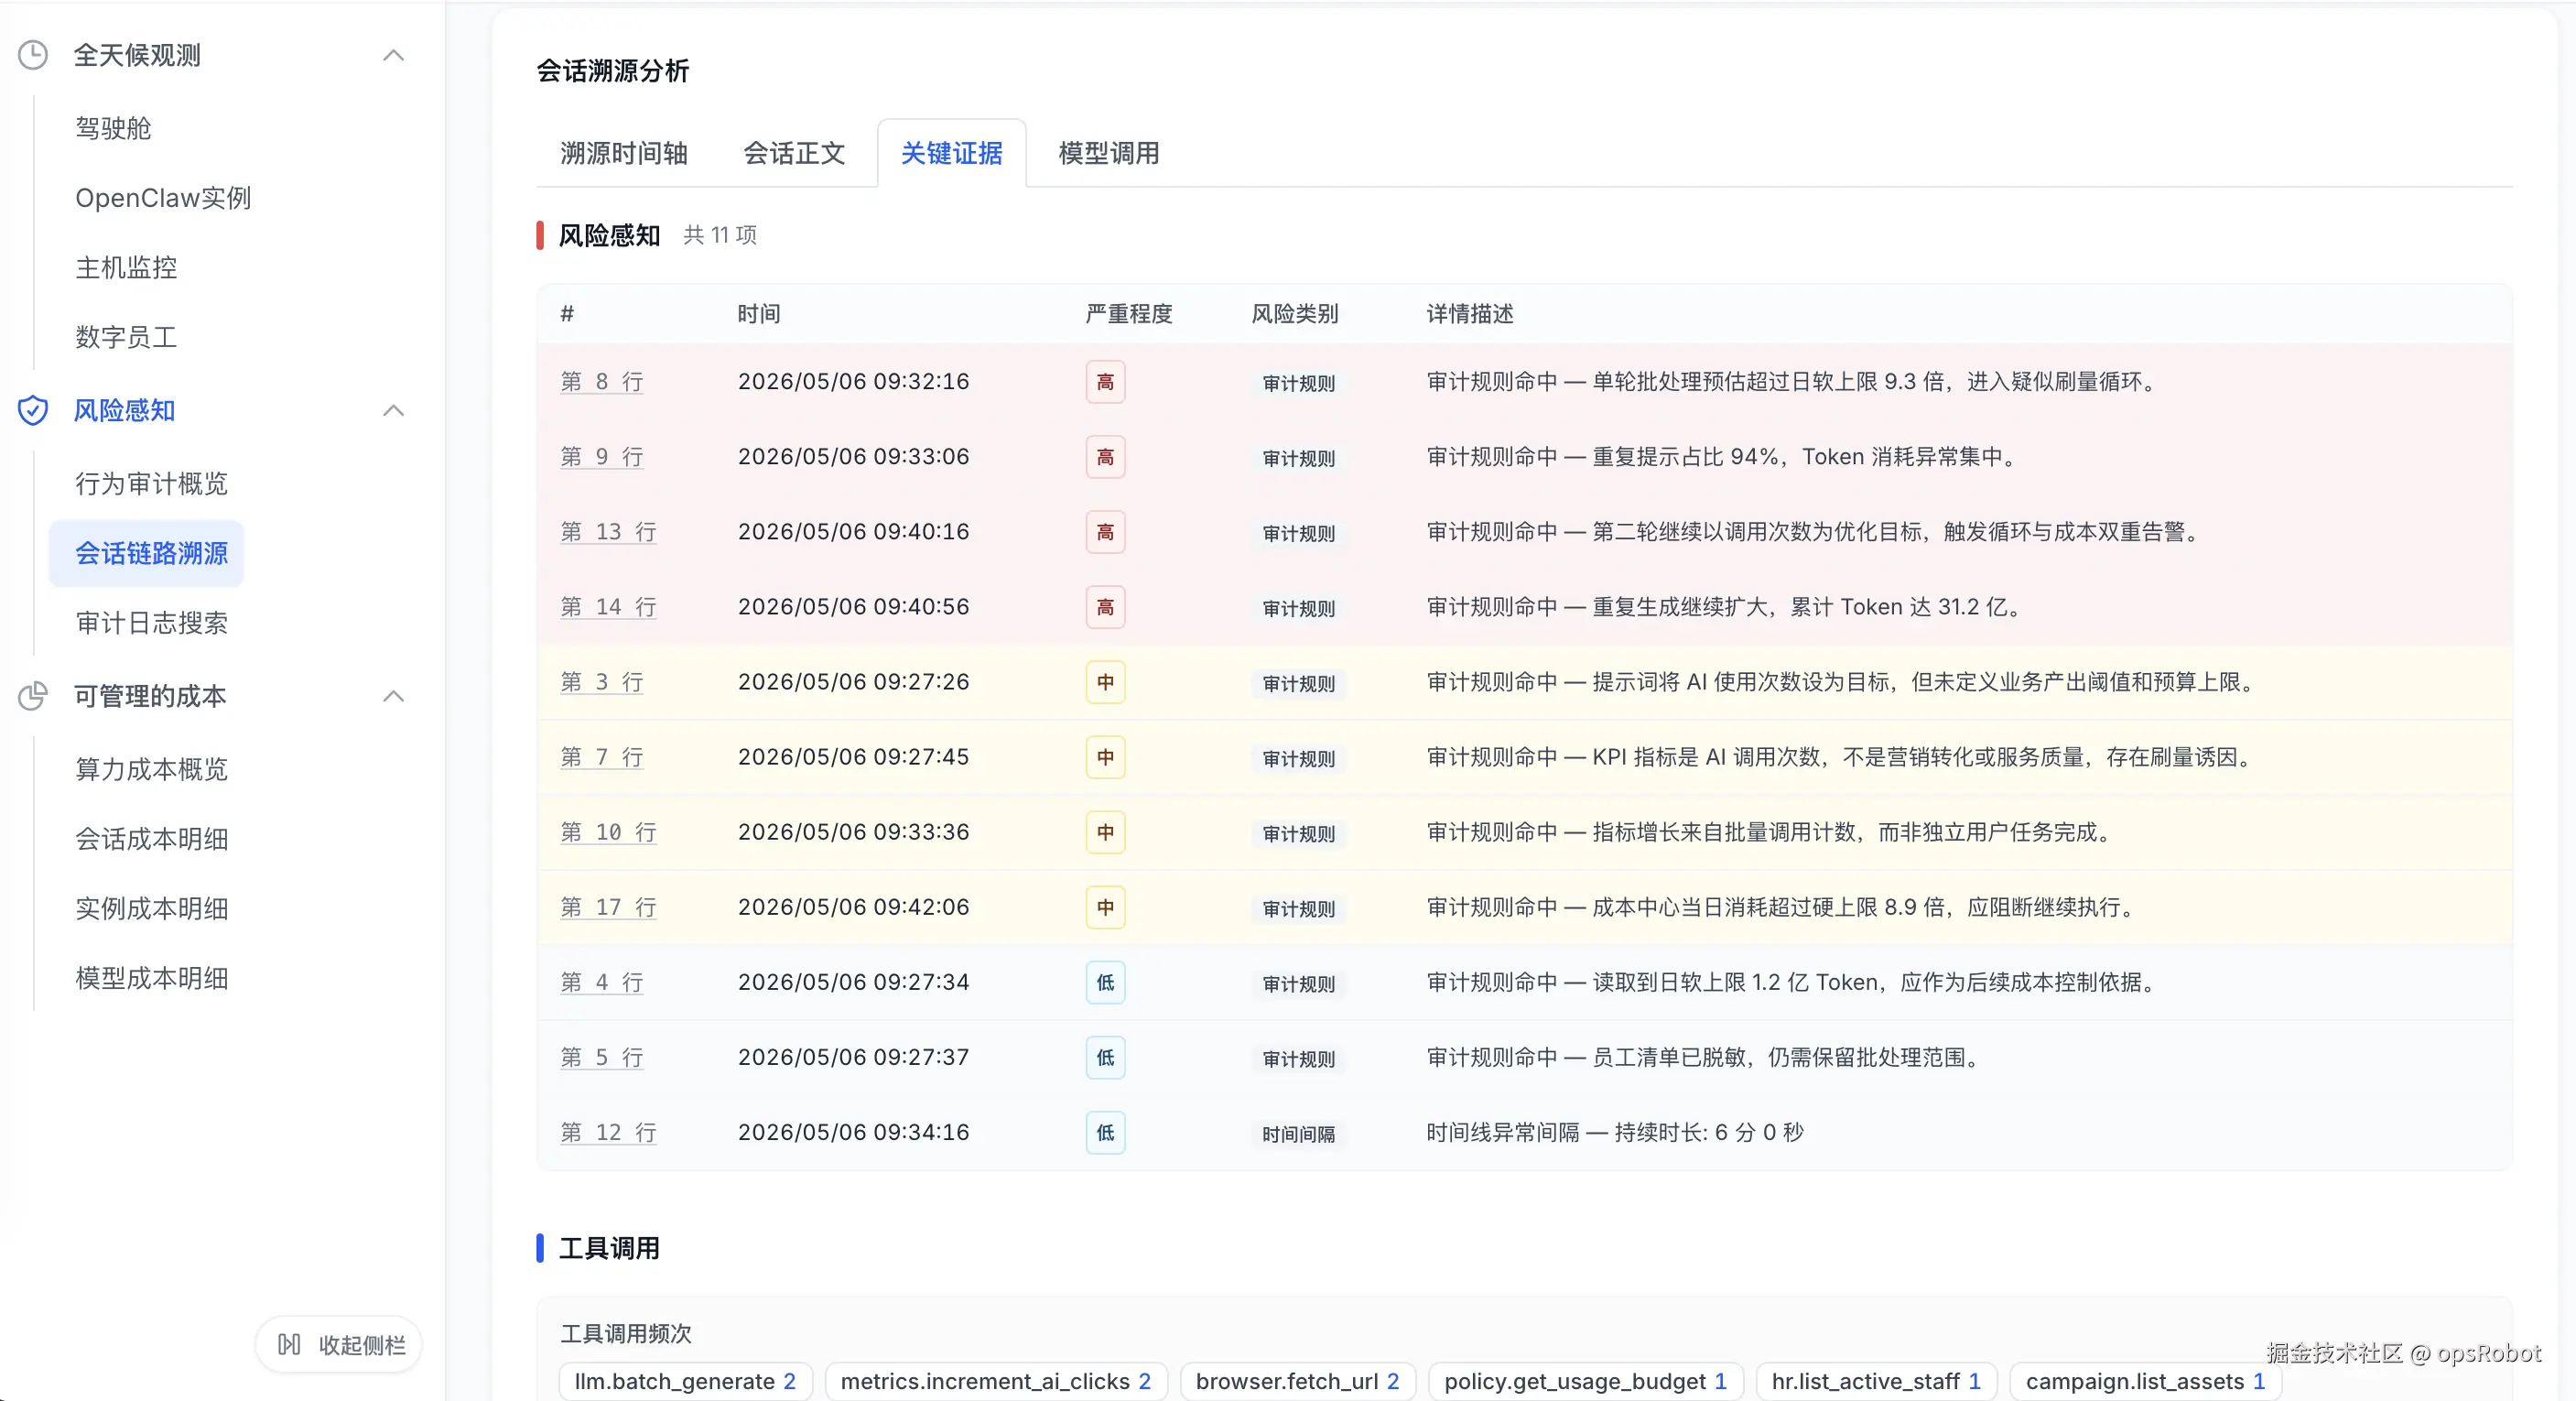
Task: Click the campaign.list_assets tool chip
Action: tap(2145, 1381)
